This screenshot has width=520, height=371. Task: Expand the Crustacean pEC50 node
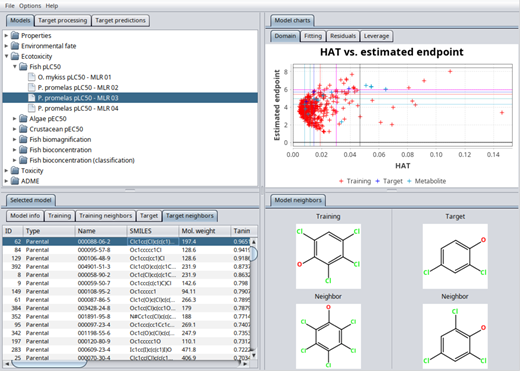[15, 129]
